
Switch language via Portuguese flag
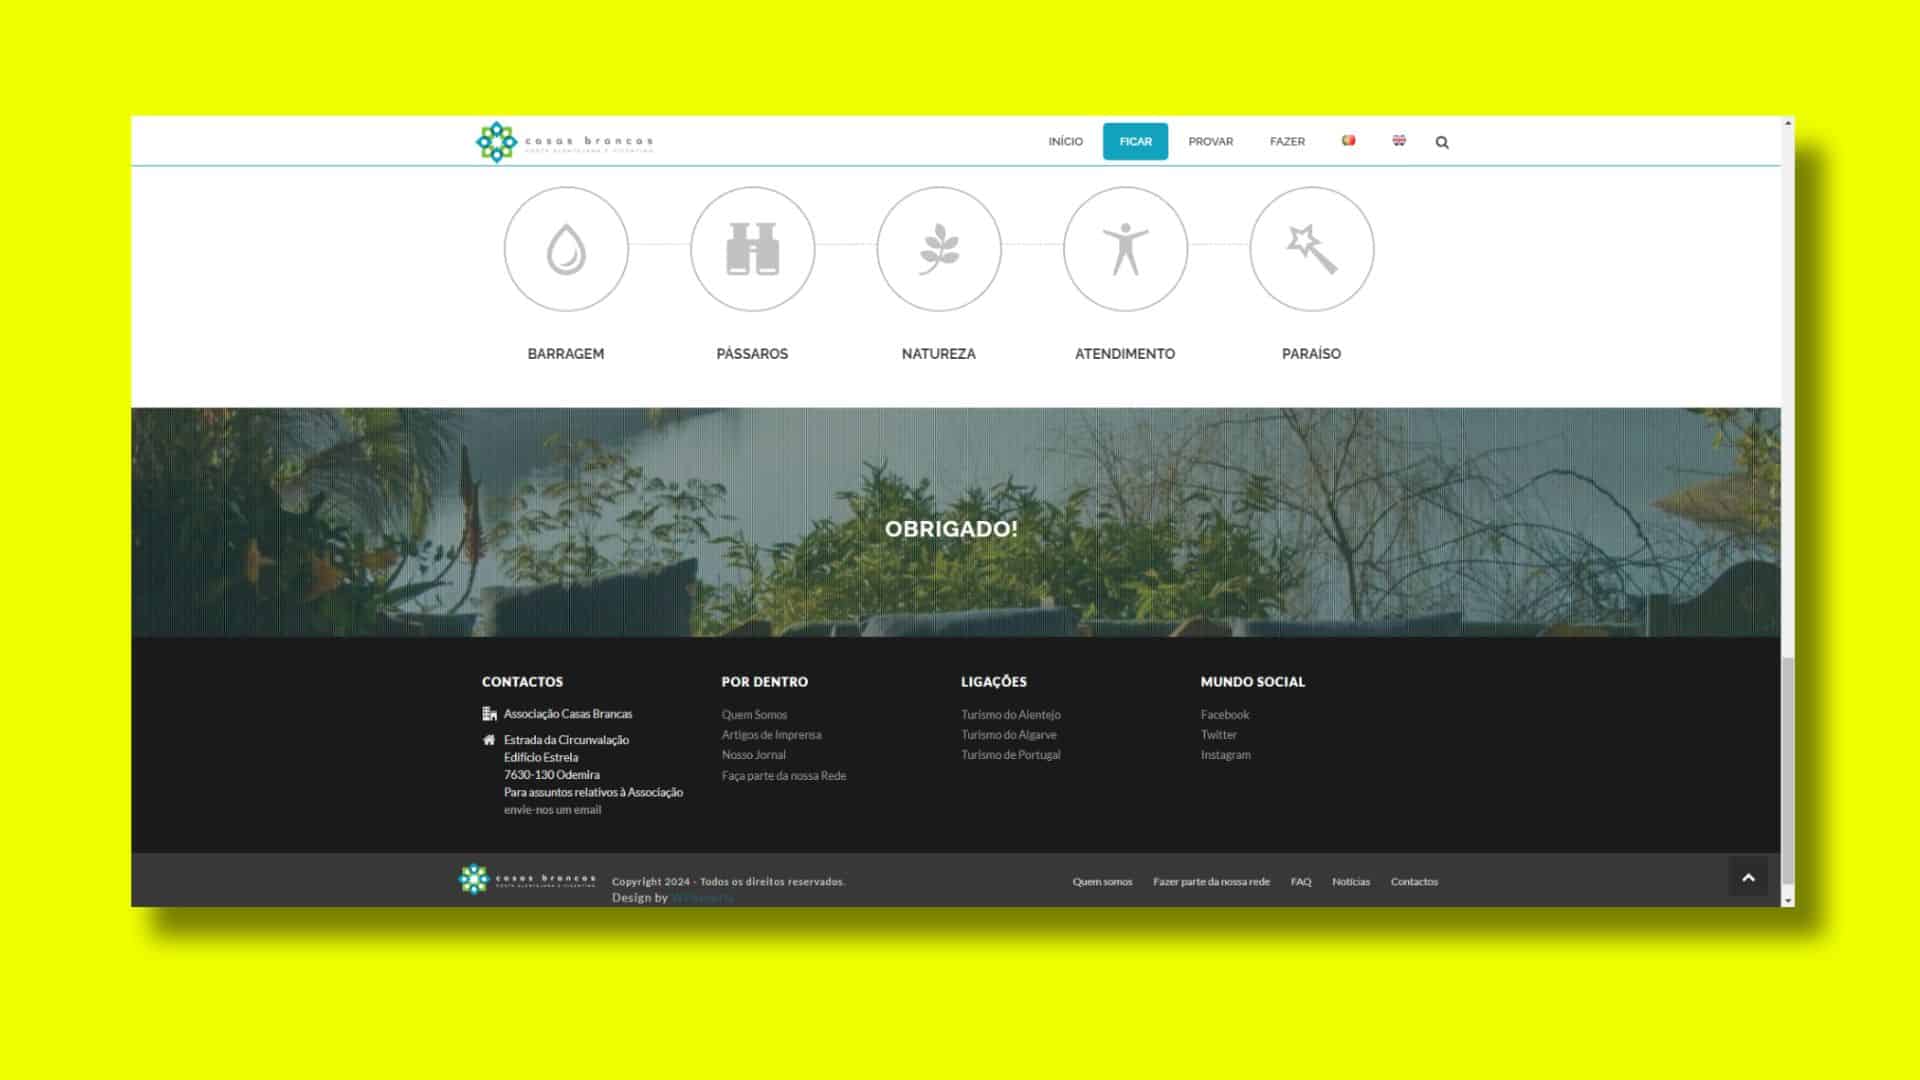click(1348, 141)
